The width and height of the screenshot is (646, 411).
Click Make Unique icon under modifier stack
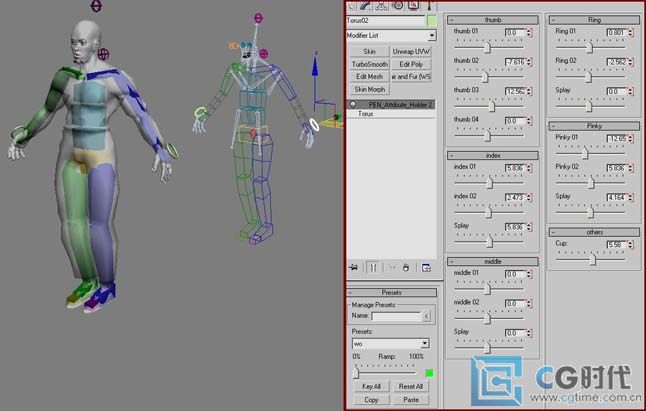pos(392,268)
